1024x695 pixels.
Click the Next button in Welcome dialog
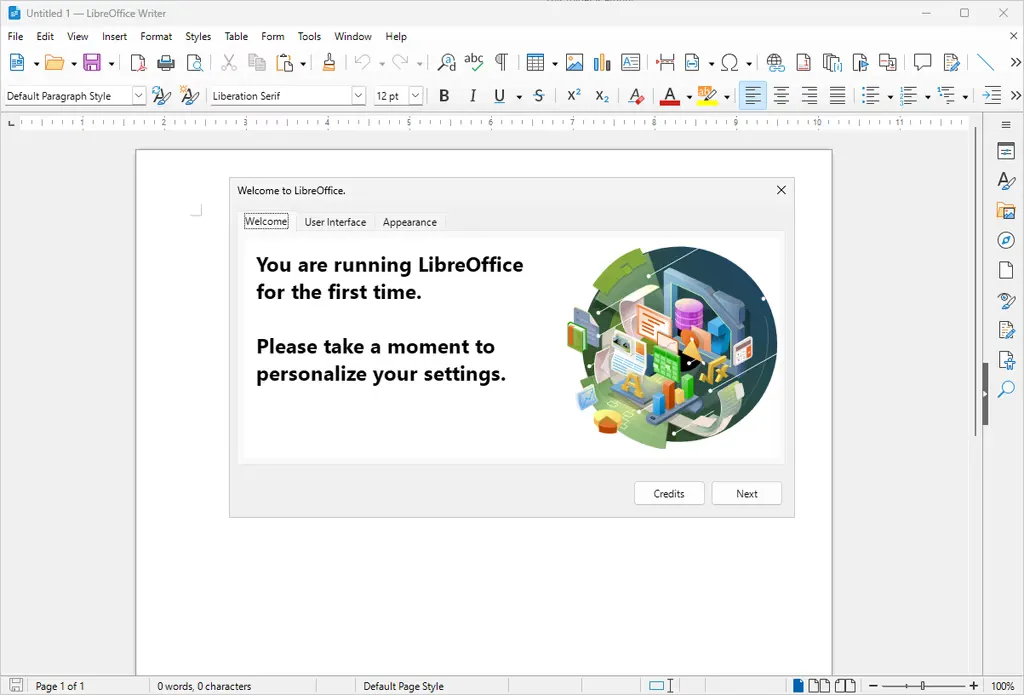click(746, 494)
